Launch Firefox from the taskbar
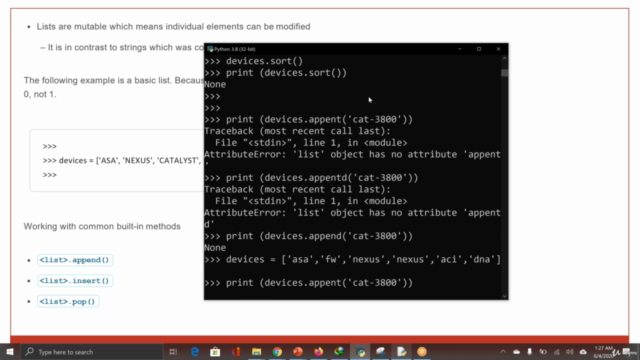Viewport: 640px width, 360px height. [318, 351]
